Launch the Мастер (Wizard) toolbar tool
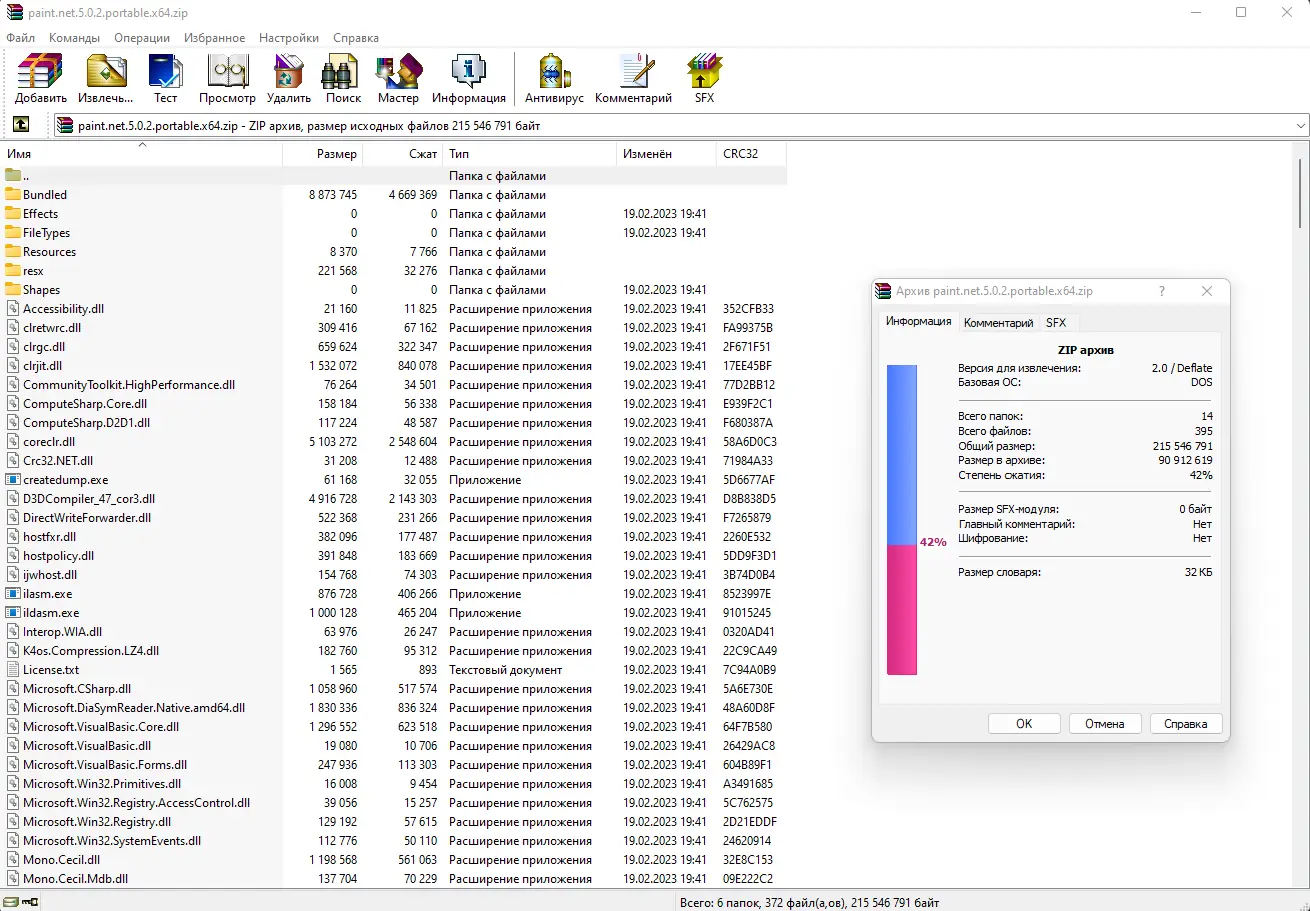The image size is (1310, 911). click(x=398, y=72)
